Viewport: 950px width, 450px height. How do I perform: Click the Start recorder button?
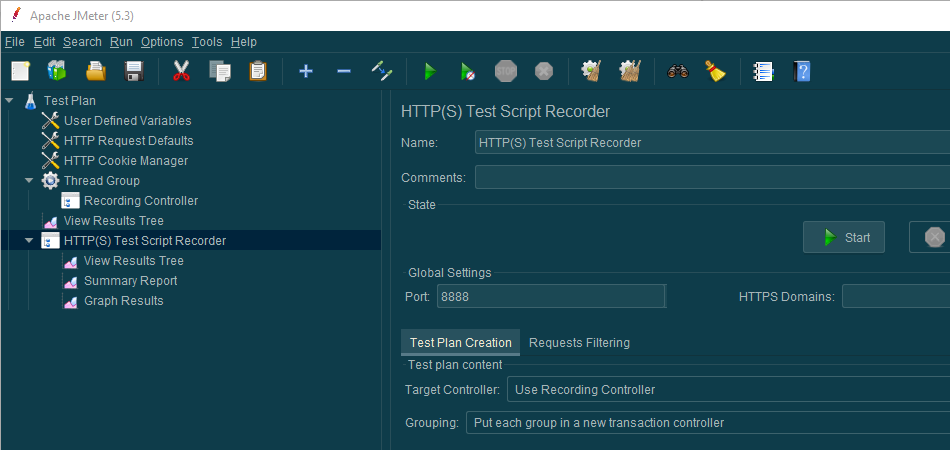[844, 237]
